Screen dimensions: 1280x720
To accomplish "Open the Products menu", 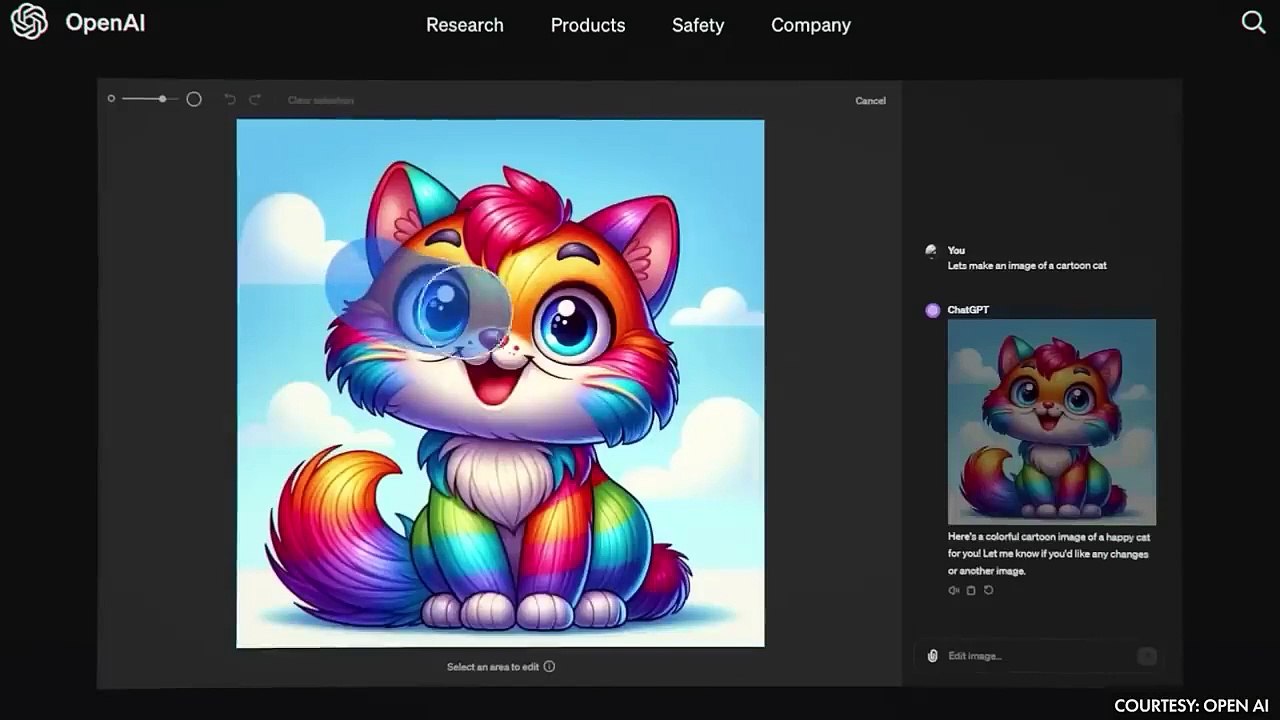I will 588,25.
